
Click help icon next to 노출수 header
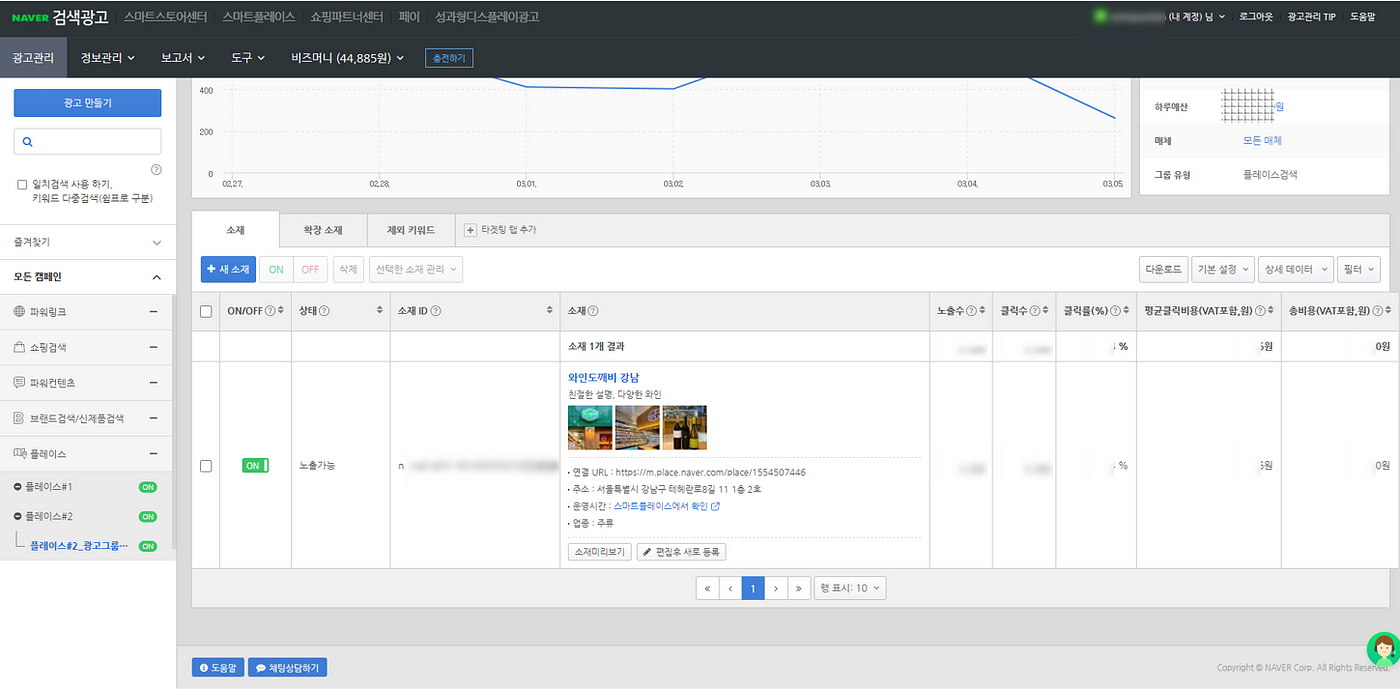click(972, 311)
